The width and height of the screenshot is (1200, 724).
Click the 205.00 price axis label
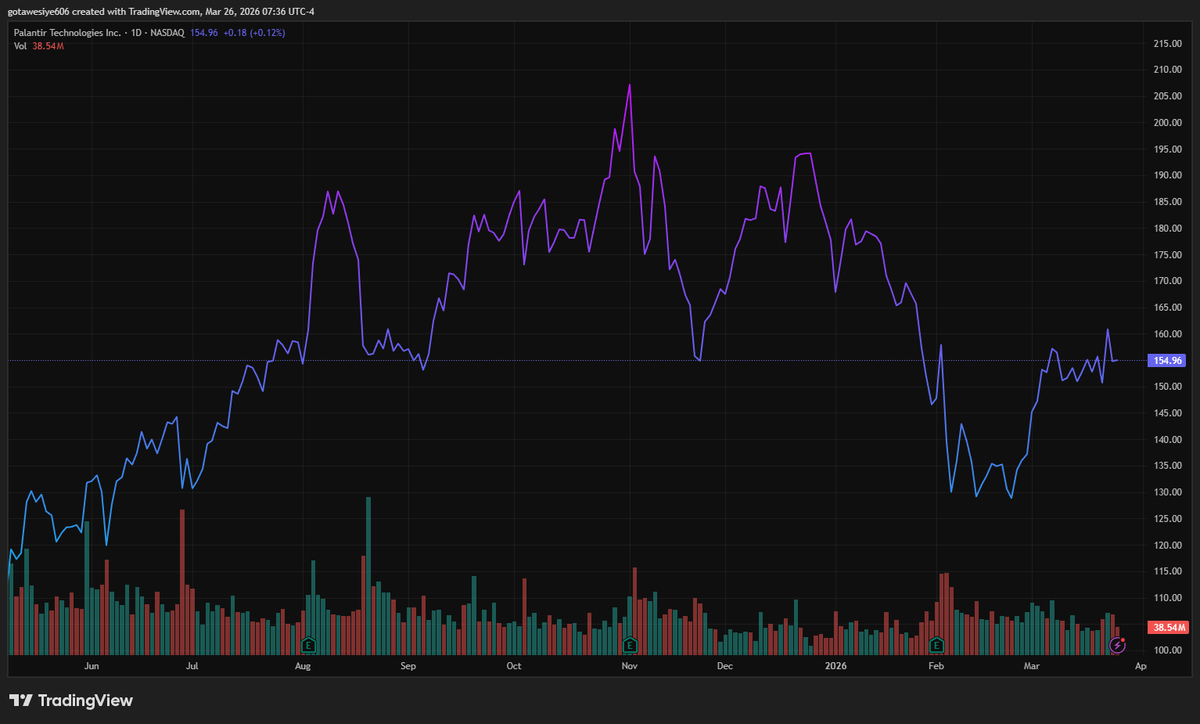(x=1168, y=96)
